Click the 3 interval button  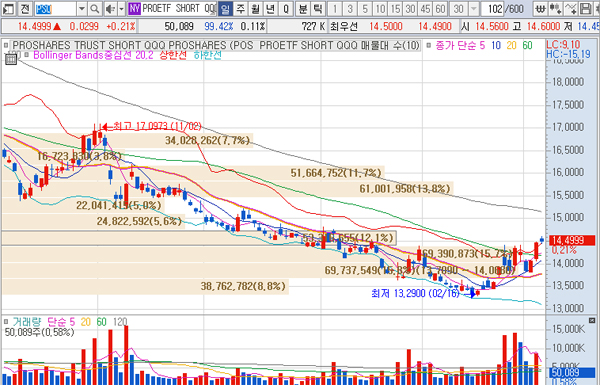(350, 8)
